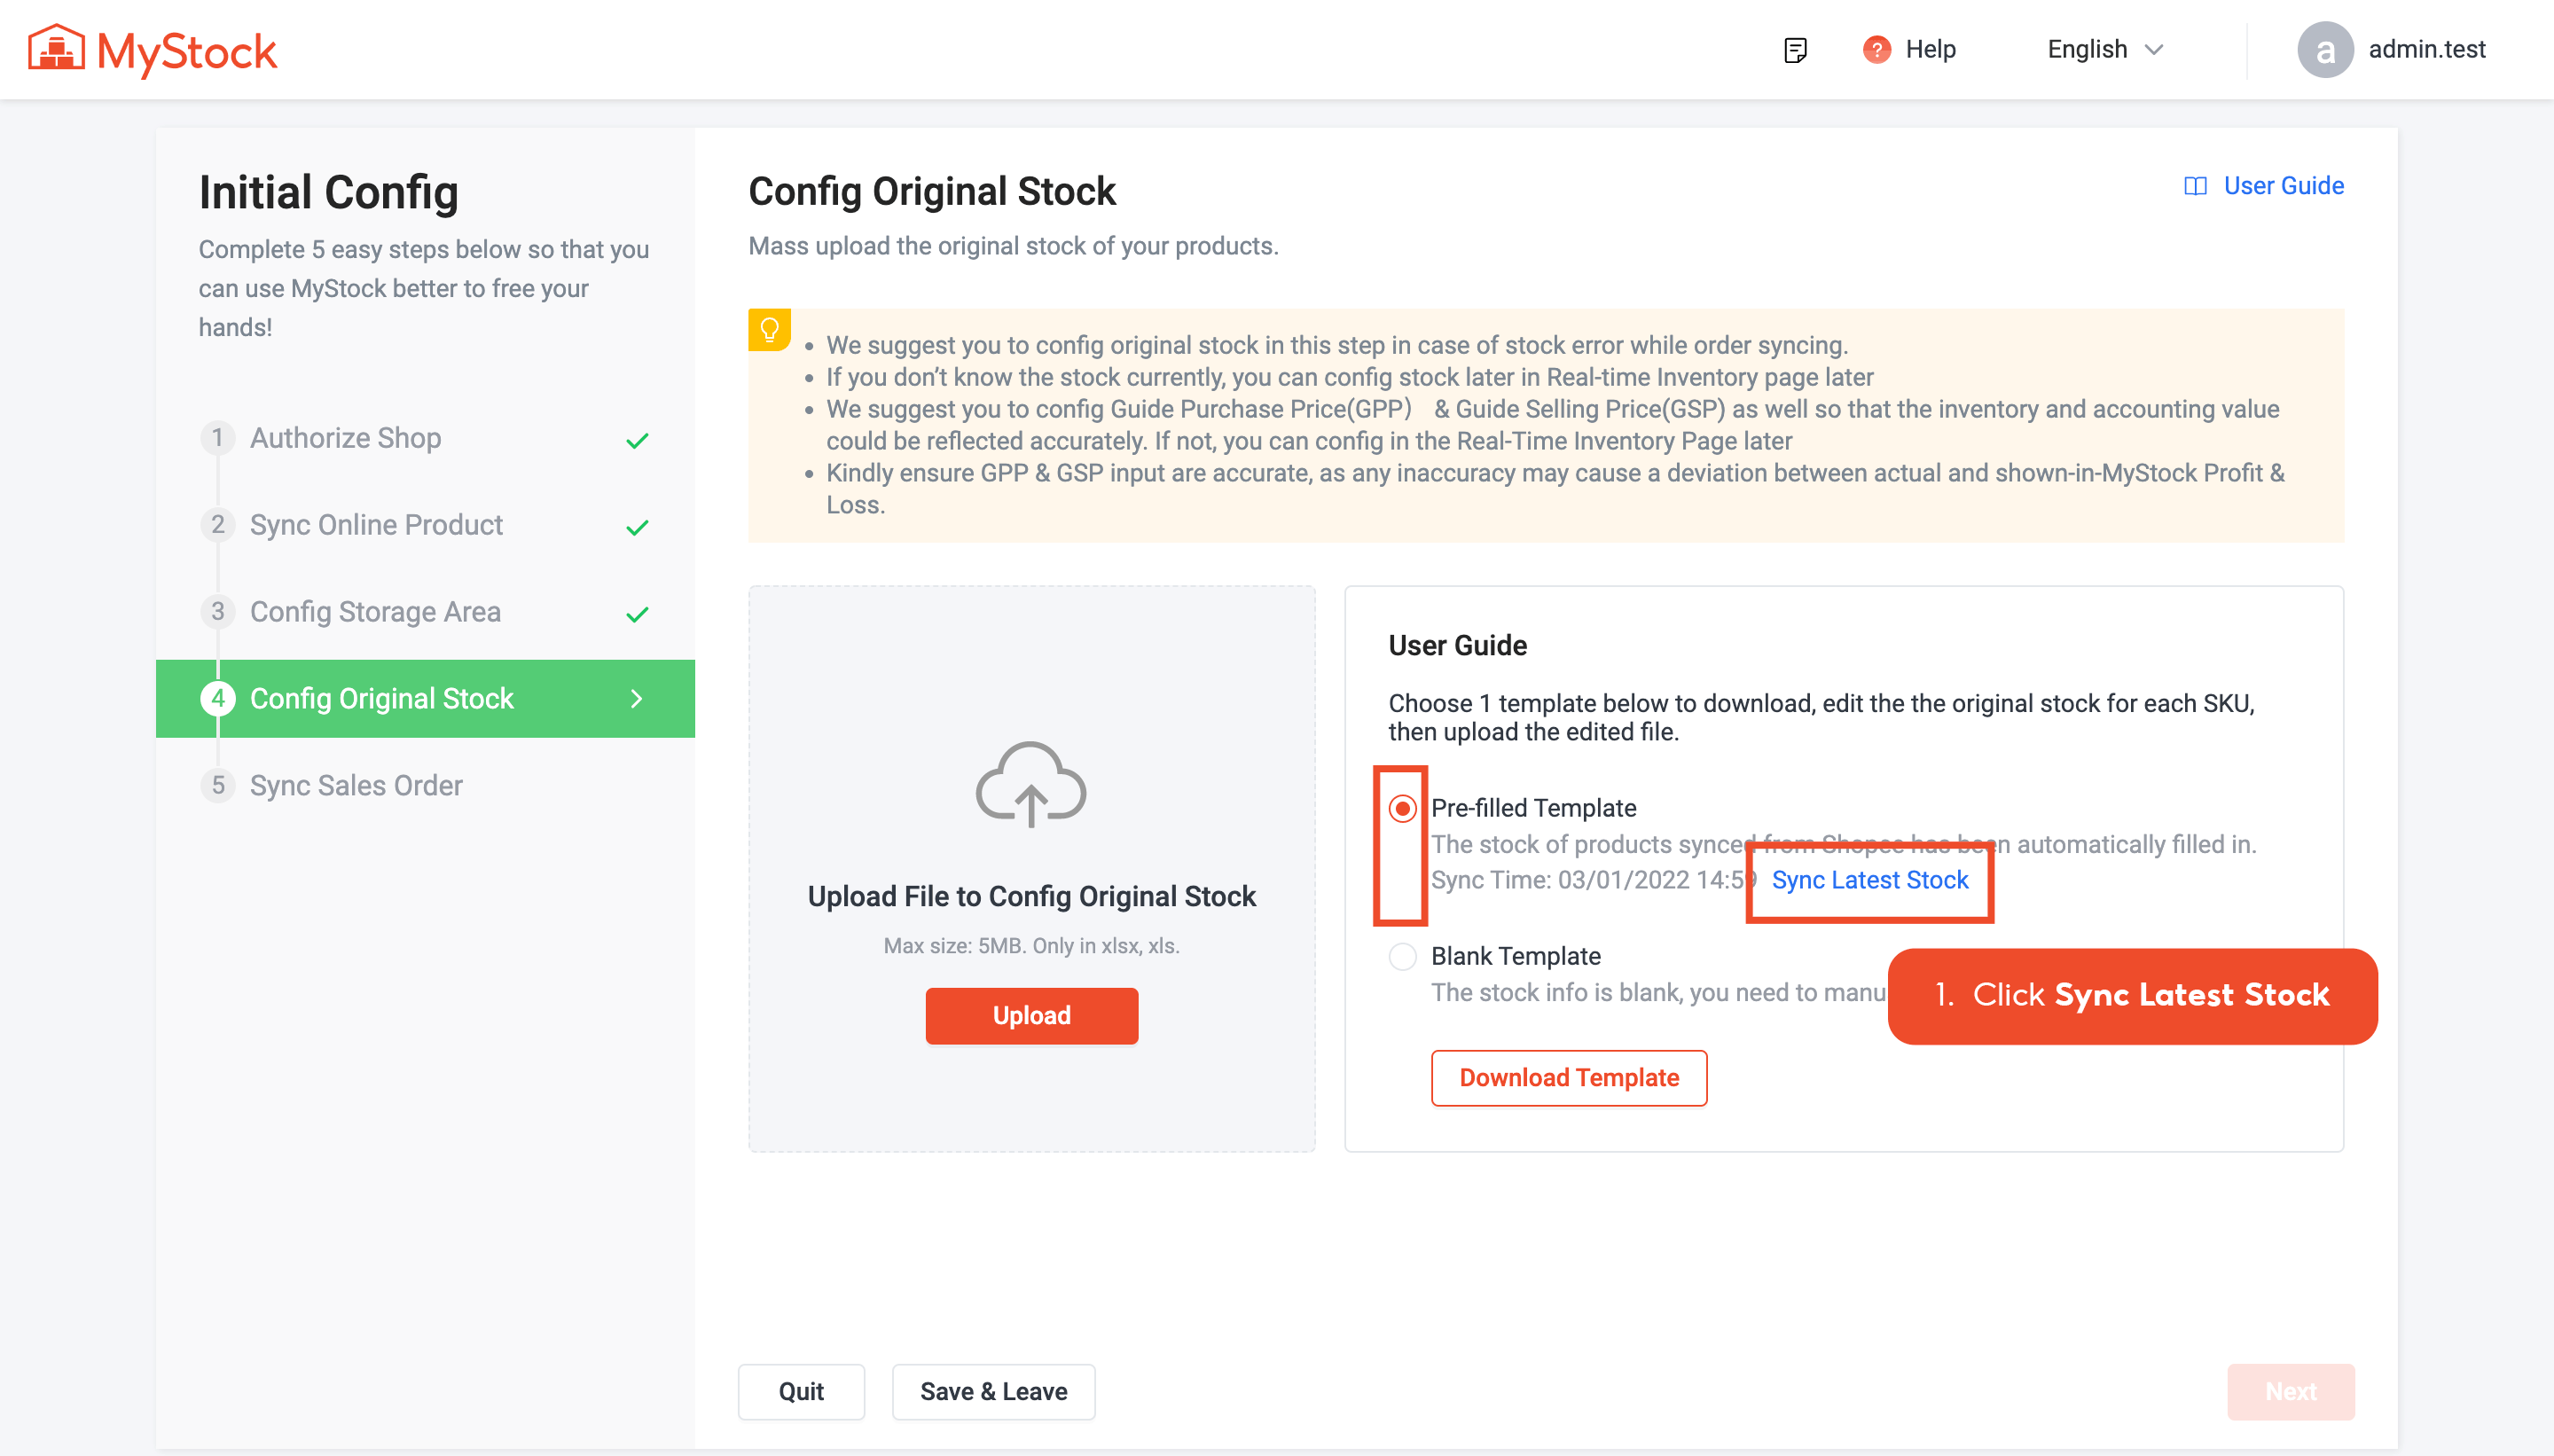Click the cloud upload icon
Image resolution: width=2554 pixels, height=1456 pixels.
tap(1031, 785)
